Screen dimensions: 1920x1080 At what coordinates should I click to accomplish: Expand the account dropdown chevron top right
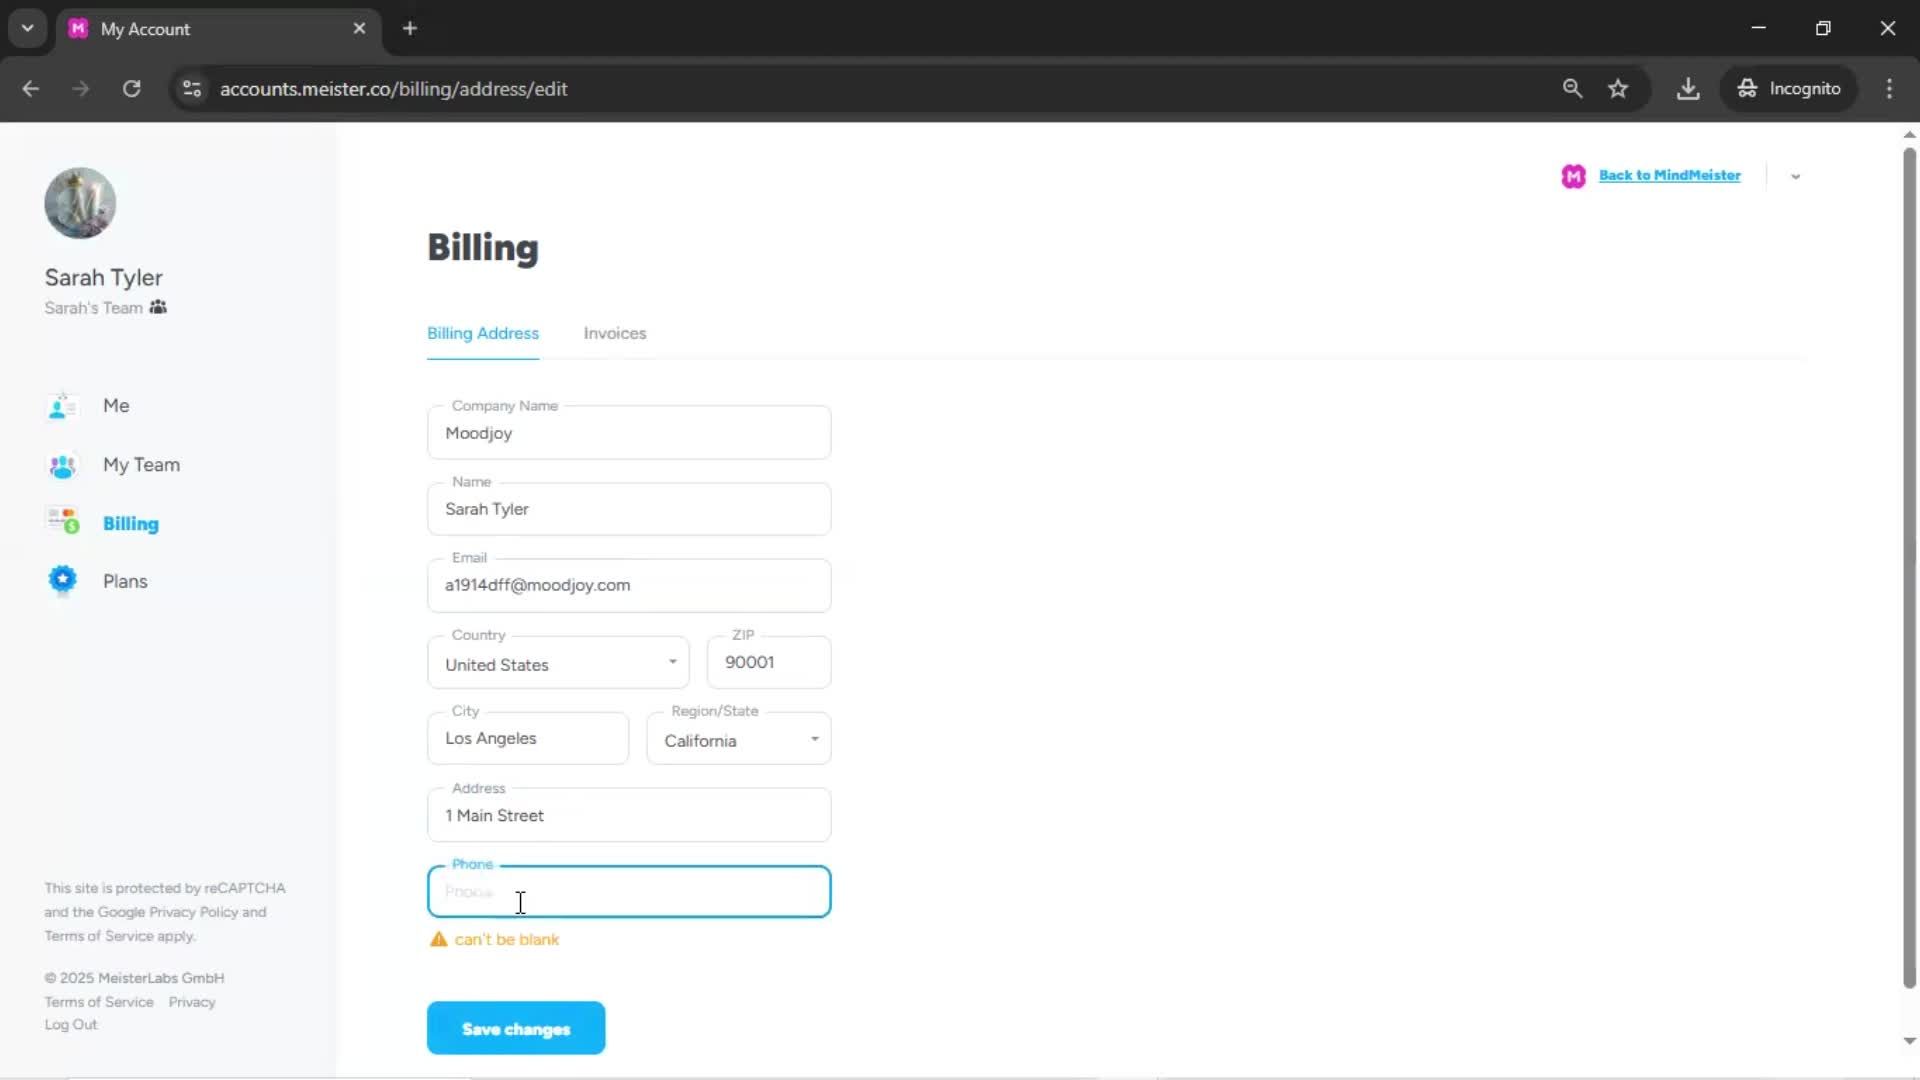coord(1795,176)
